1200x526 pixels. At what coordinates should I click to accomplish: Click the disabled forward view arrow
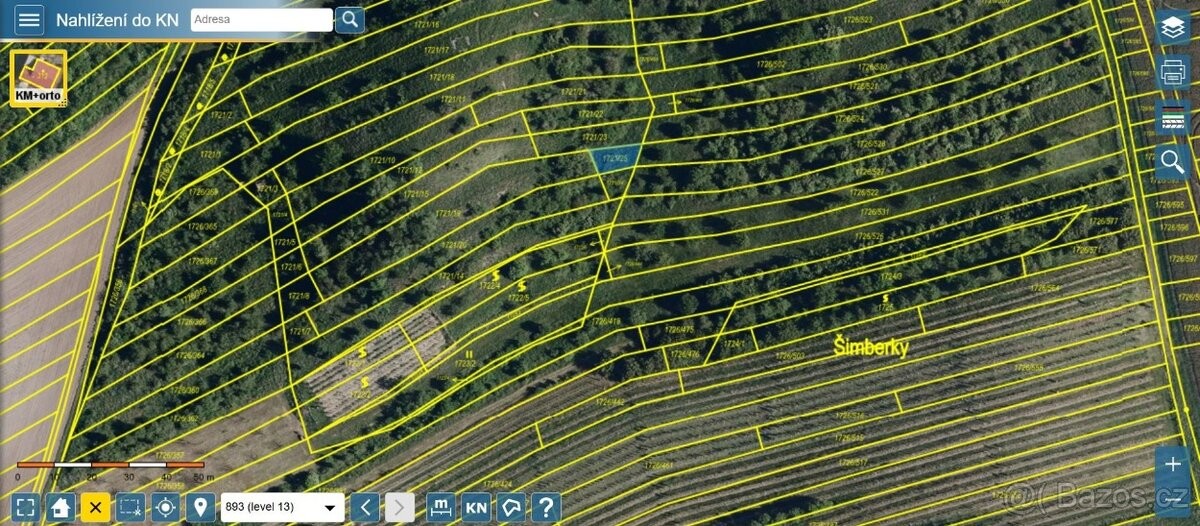pyautogui.click(x=400, y=507)
